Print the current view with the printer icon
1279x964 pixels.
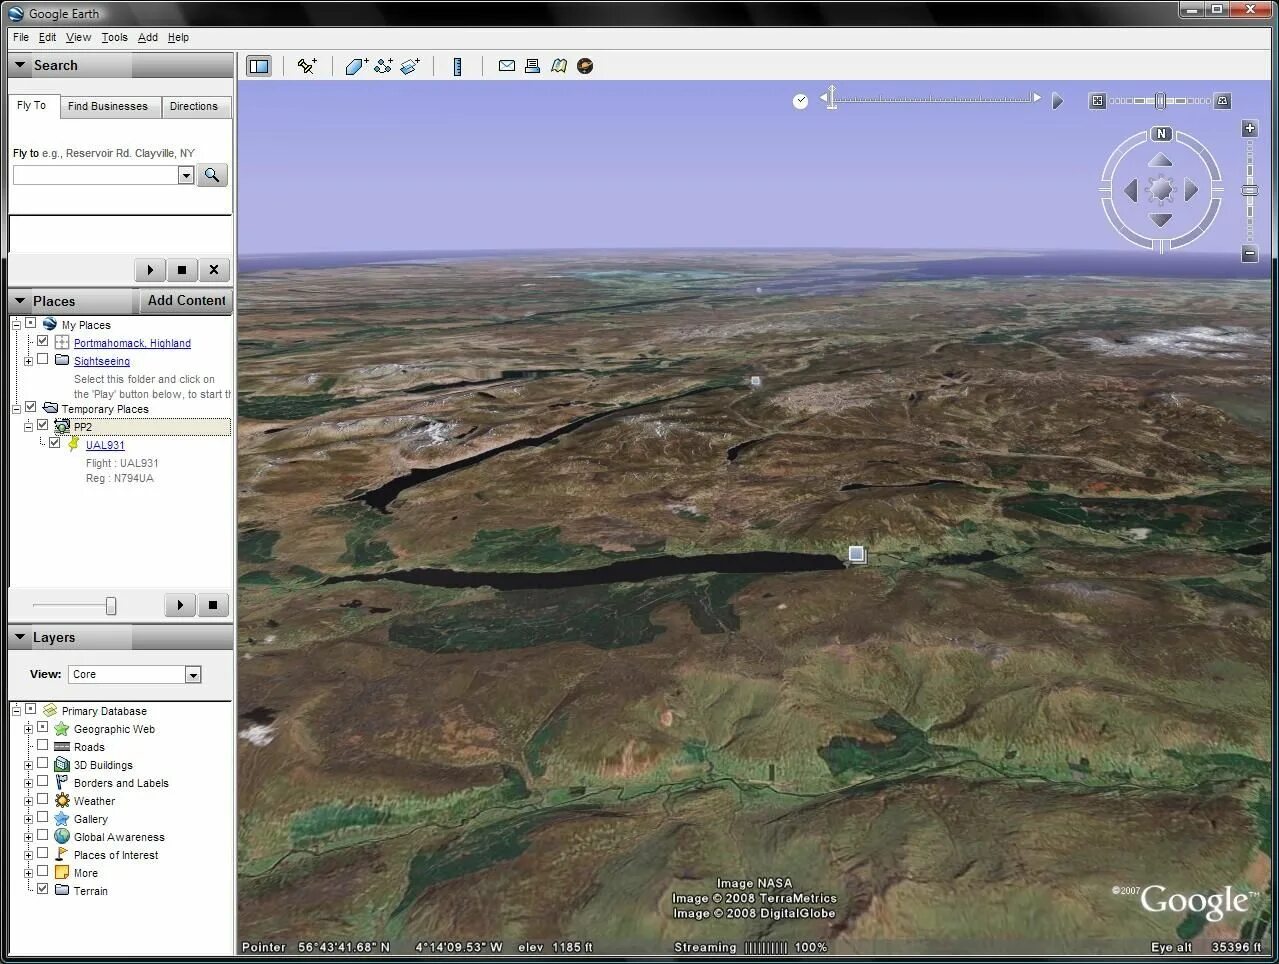click(x=533, y=66)
